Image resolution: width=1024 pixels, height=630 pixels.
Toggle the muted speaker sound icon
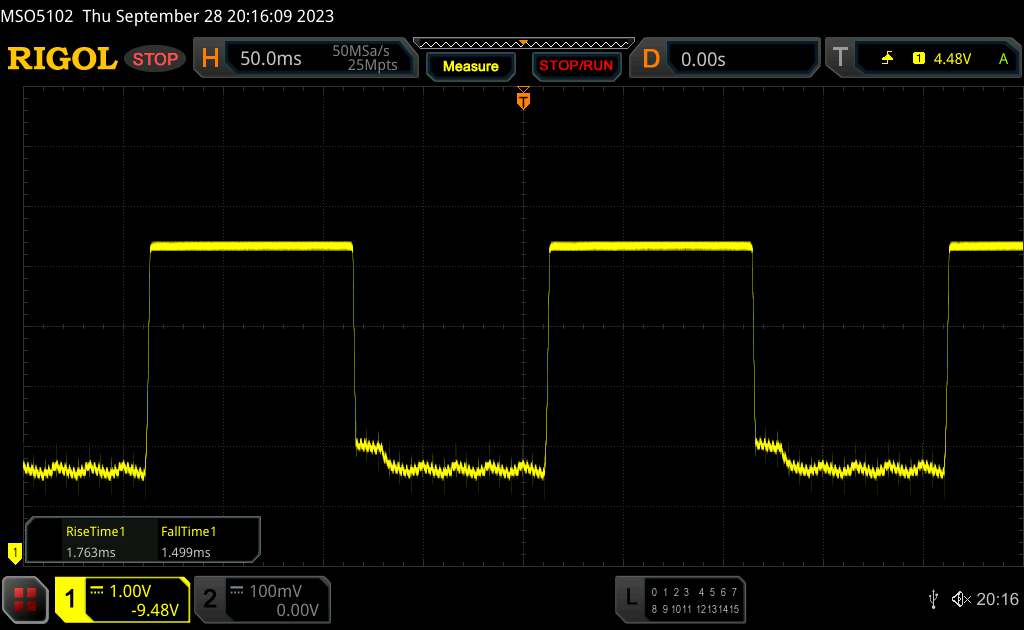point(960,598)
